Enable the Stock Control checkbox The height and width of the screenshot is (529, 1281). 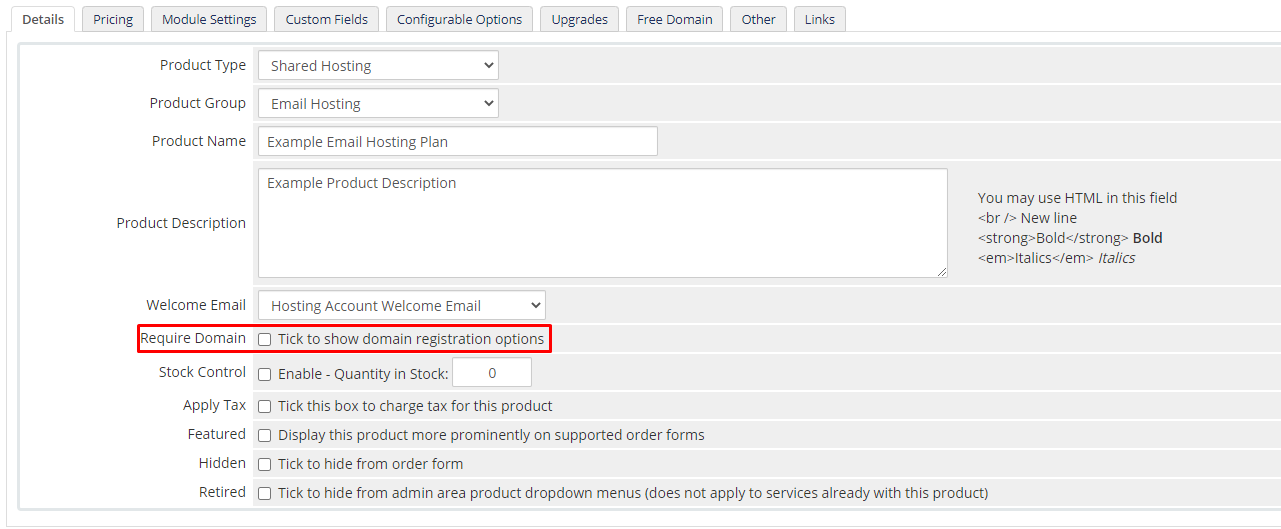(265, 375)
